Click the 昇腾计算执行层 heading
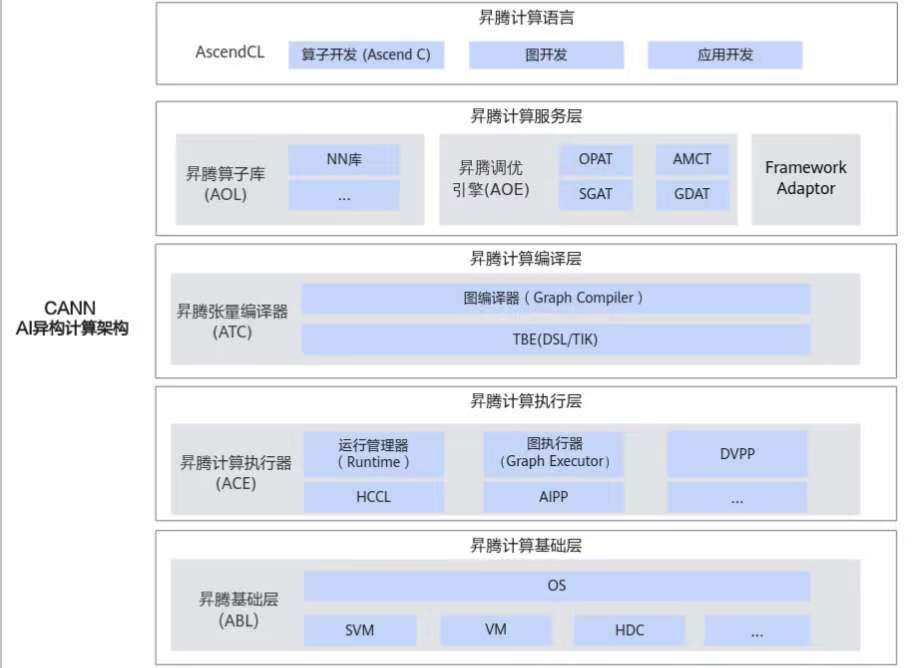This screenshot has width=916, height=668. click(526, 402)
